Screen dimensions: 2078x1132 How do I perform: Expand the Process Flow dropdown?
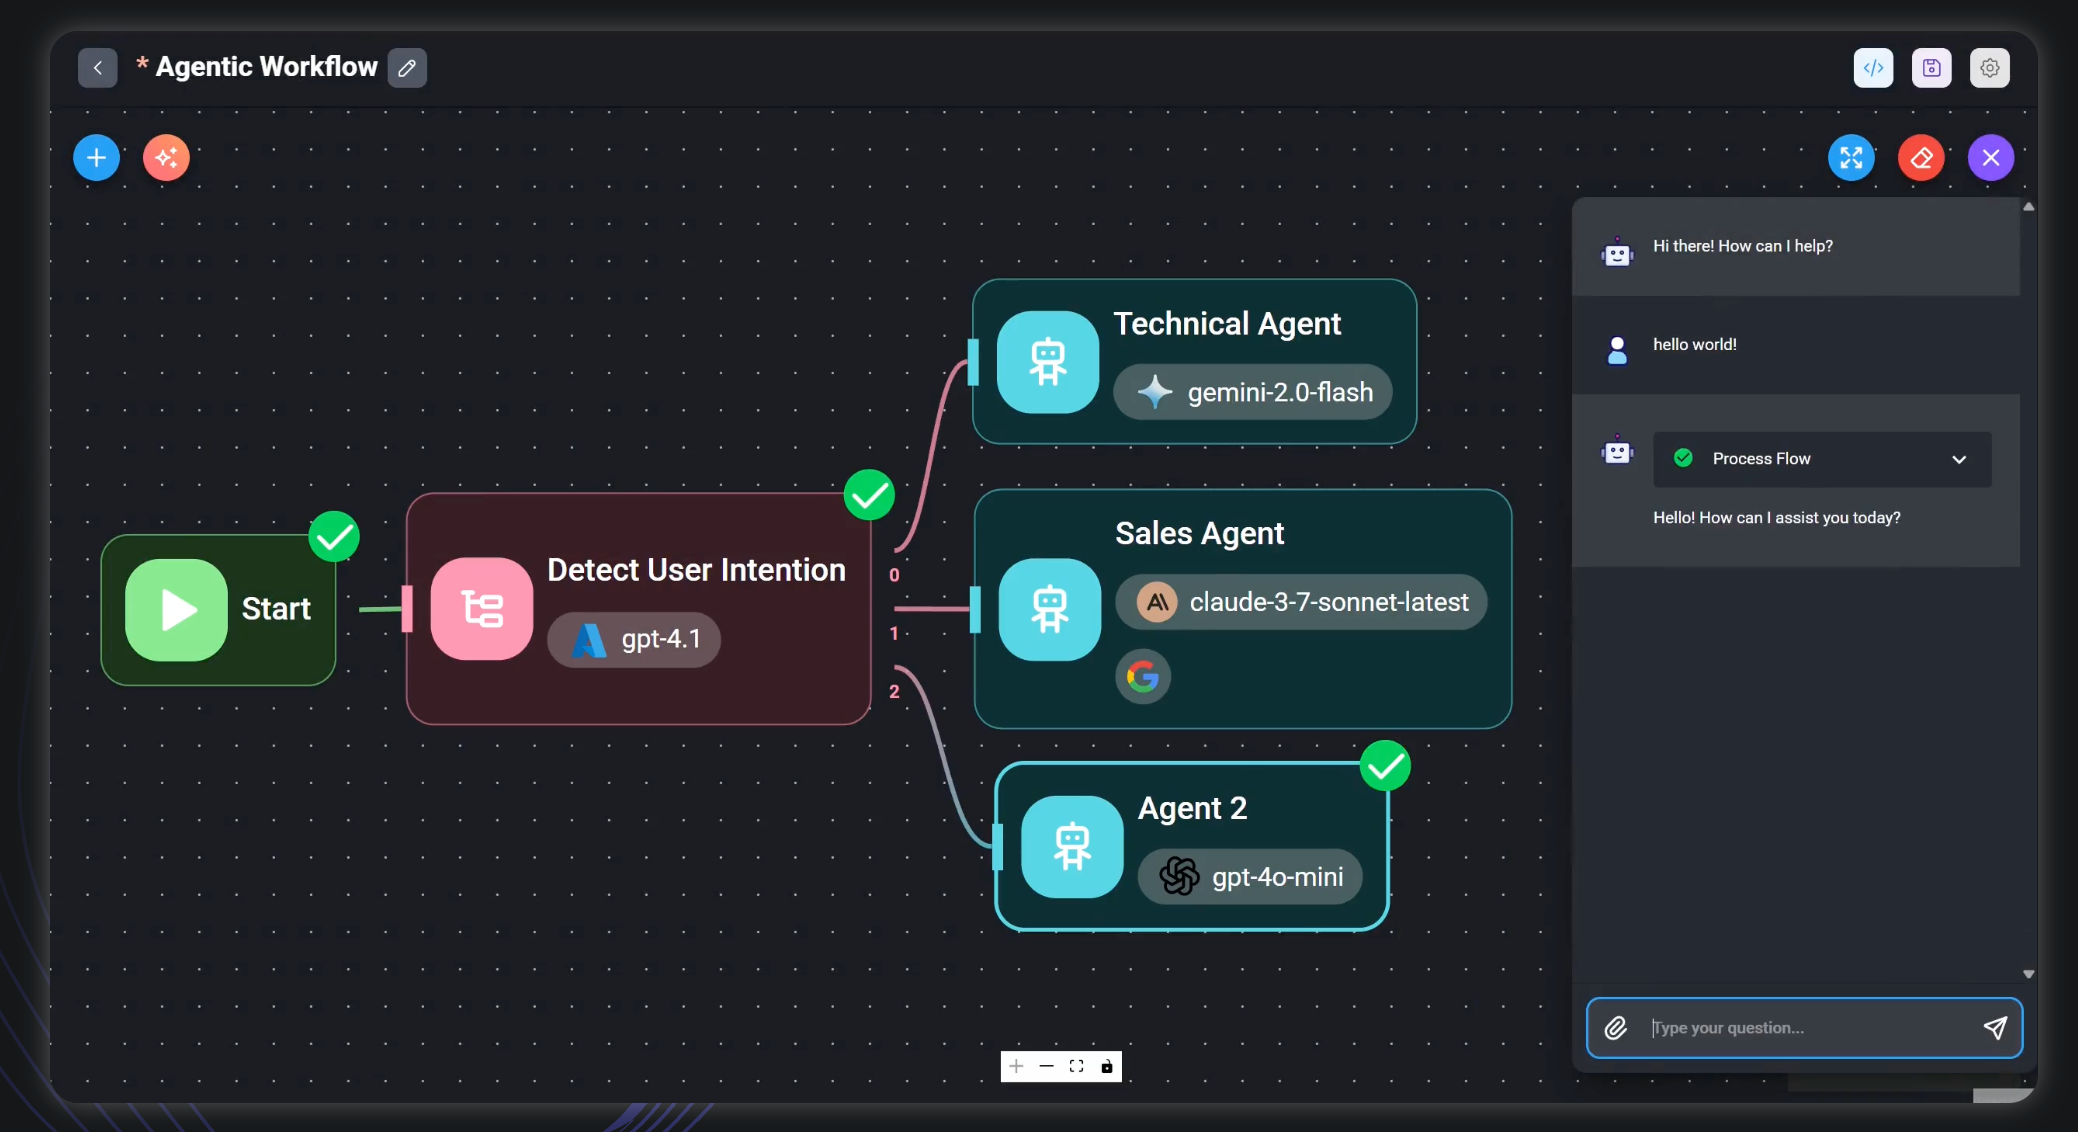tap(1958, 459)
